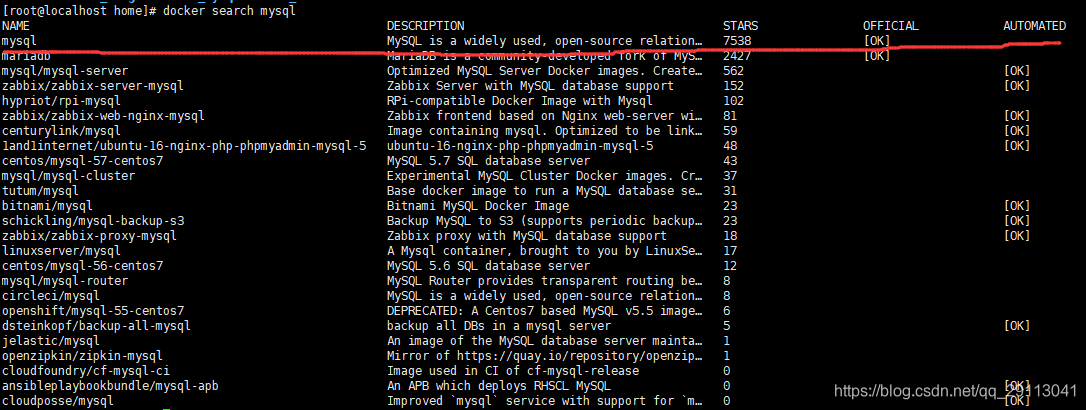The image size is (1086, 410).
Task: Select the AUTOMATED column header
Action: (1034, 26)
